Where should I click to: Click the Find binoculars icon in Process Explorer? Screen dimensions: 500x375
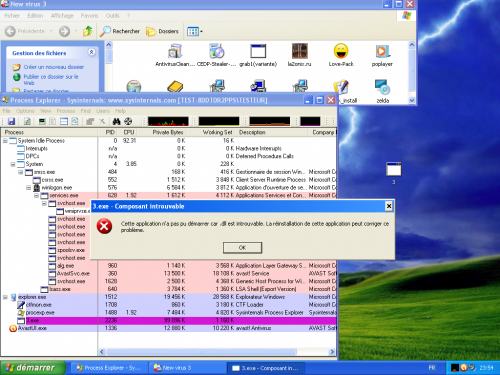click(x=116, y=121)
